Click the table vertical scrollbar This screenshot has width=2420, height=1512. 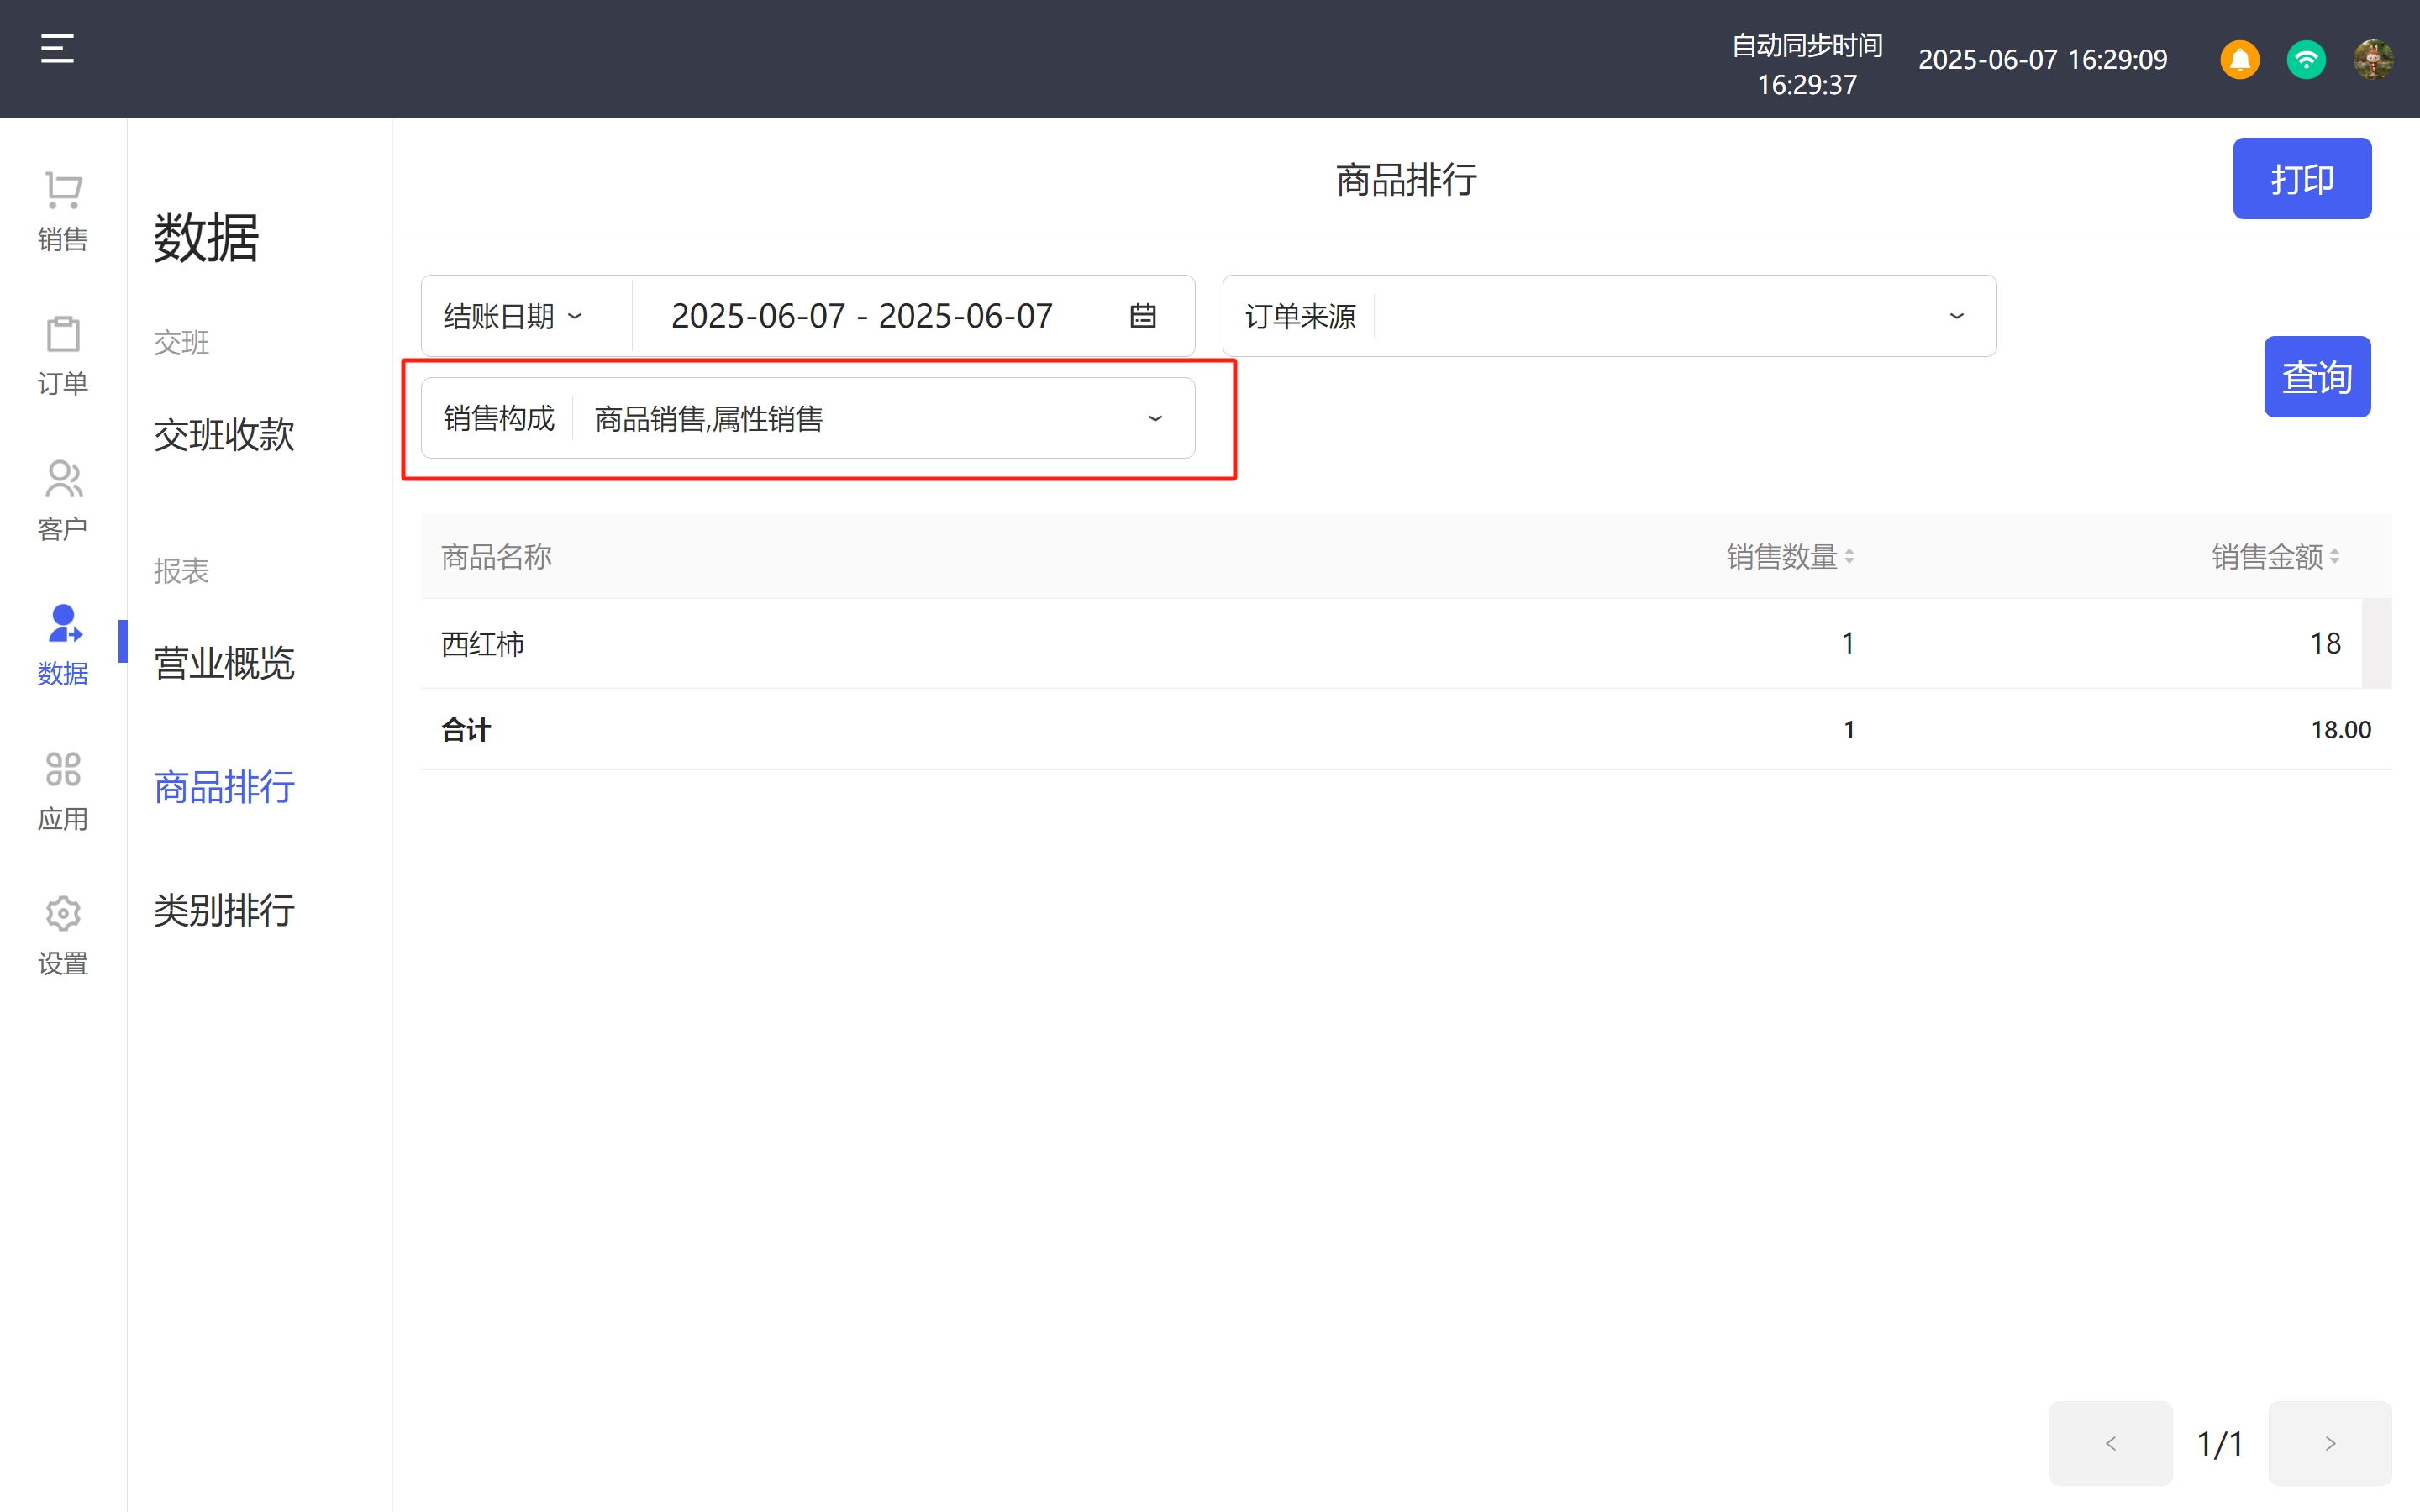[2377, 644]
